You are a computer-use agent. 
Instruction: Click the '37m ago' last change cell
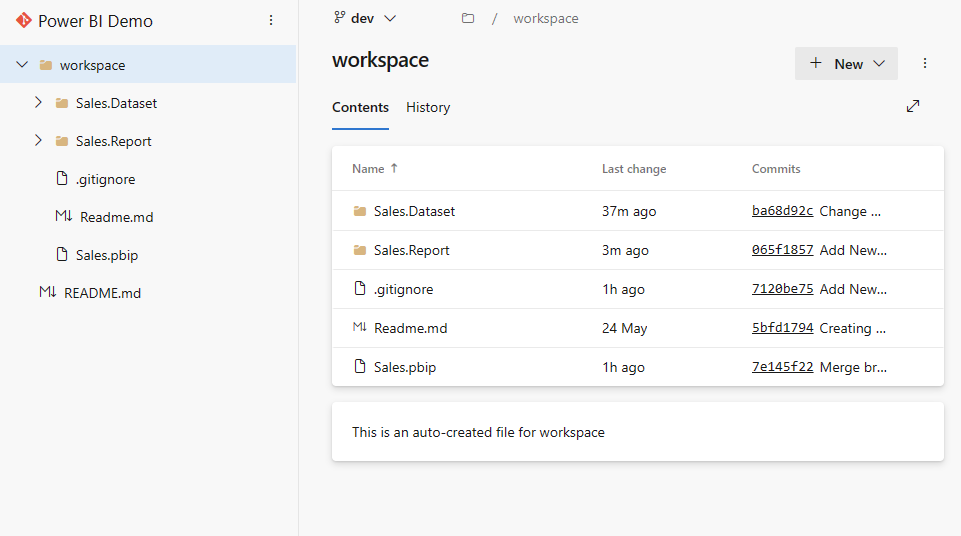click(629, 211)
